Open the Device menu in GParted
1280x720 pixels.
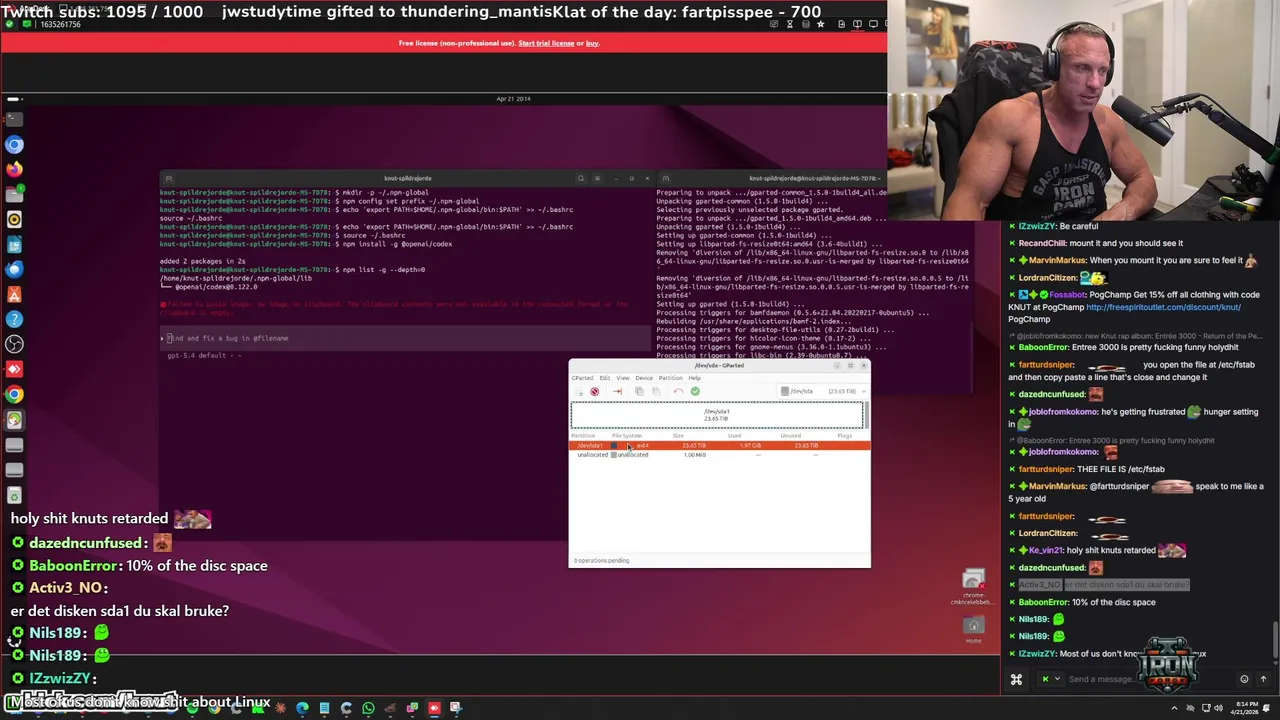pos(644,378)
